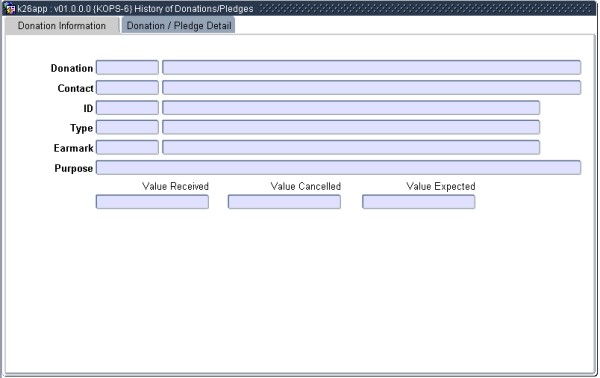The height and width of the screenshot is (378, 600).
Task: Click the Donation description field
Action: pyautogui.click(x=371, y=67)
